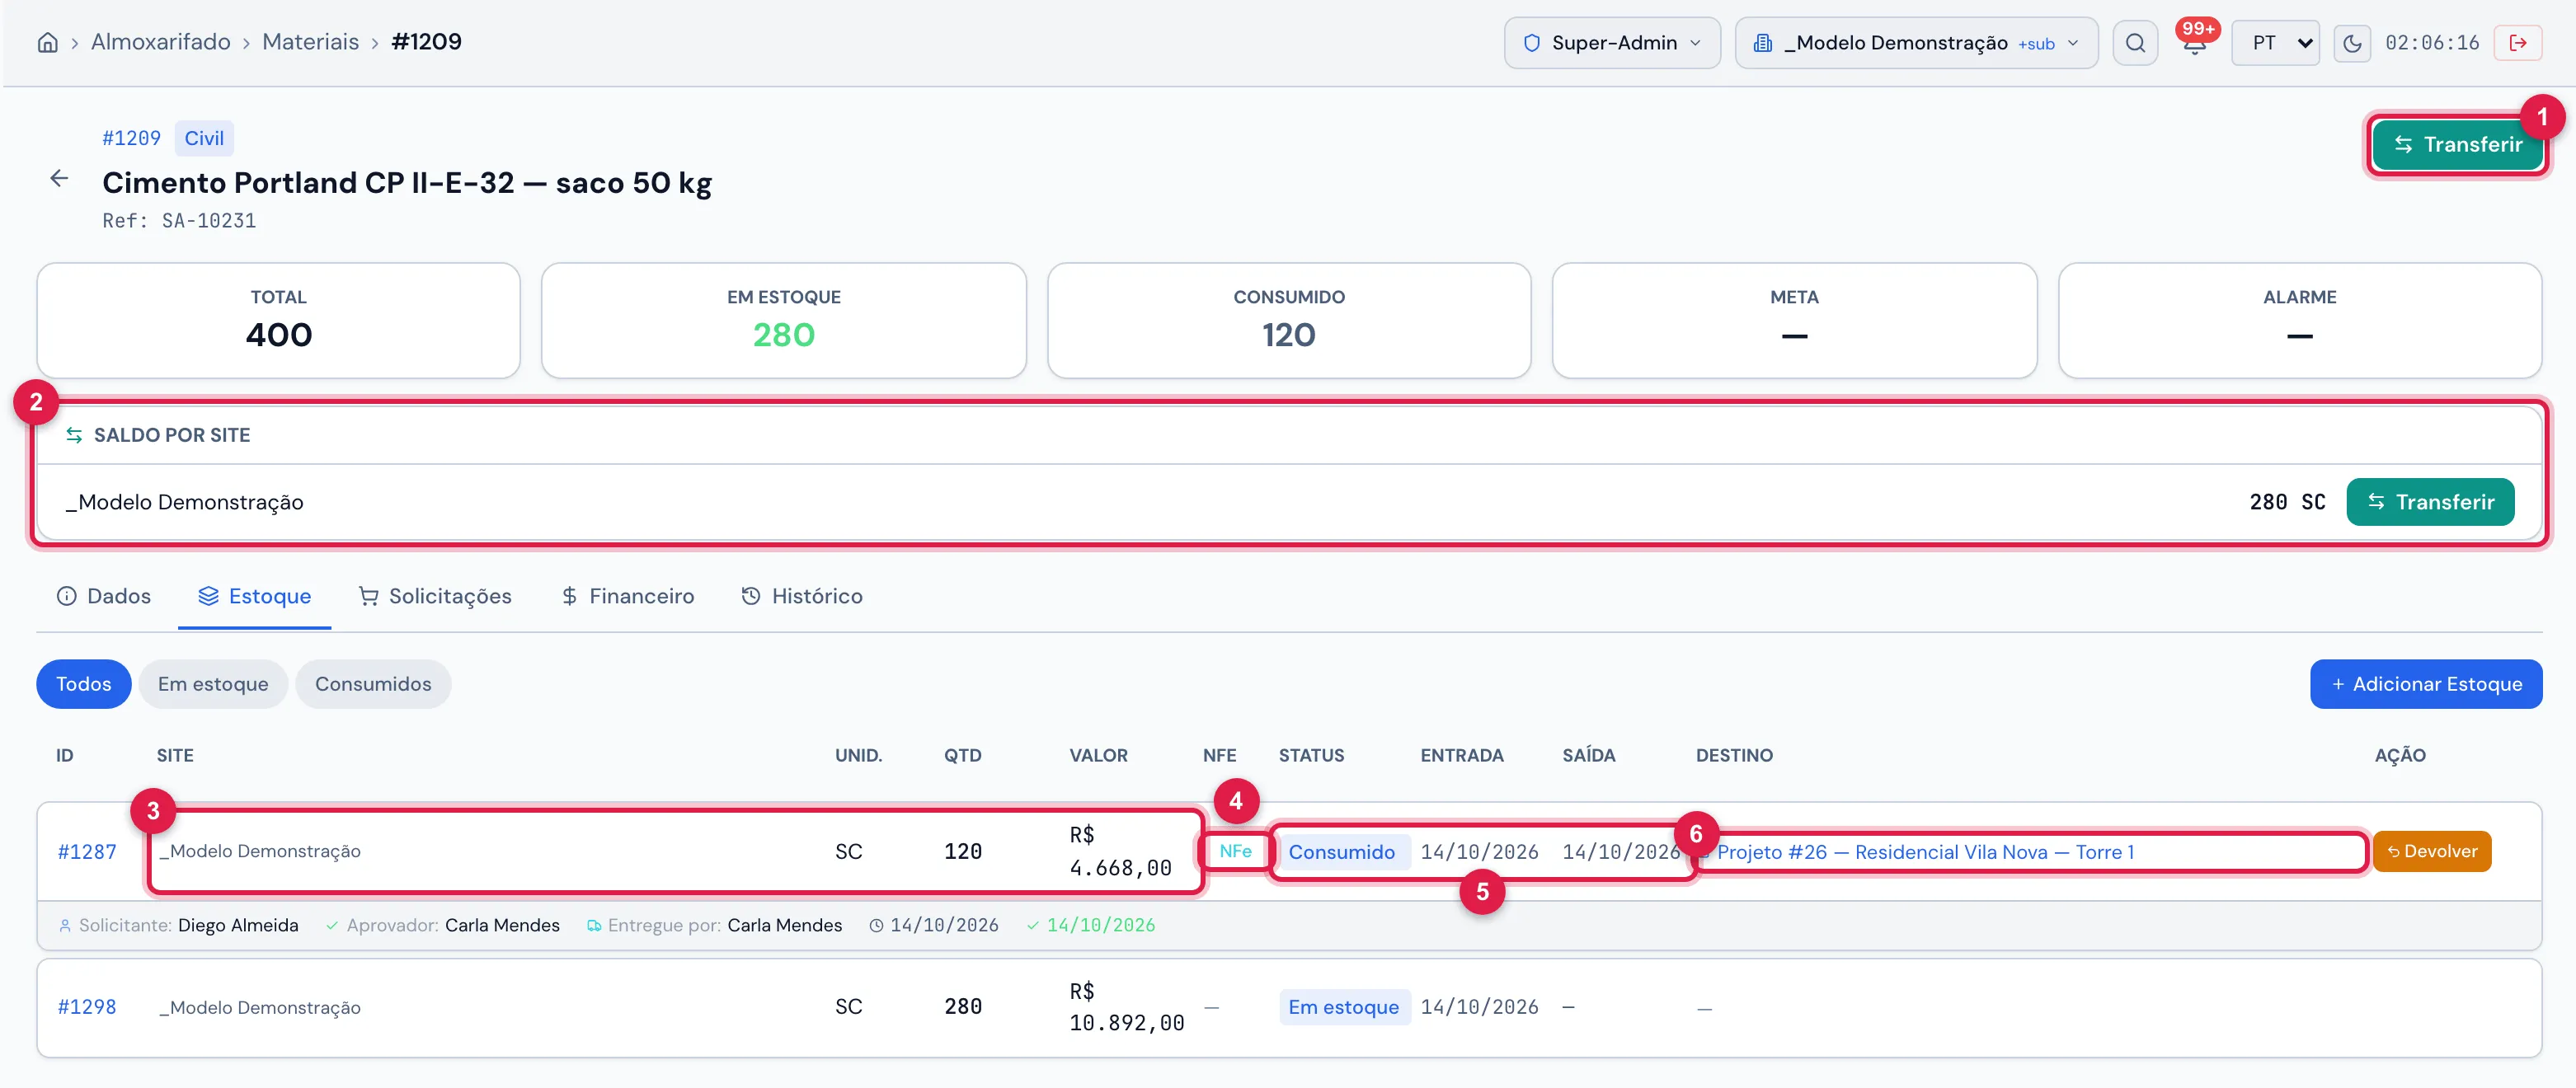Image resolution: width=2576 pixels, height=1088 pixels.
Task: Switch to the Solicitações tab
Action: tap(435, 596)
